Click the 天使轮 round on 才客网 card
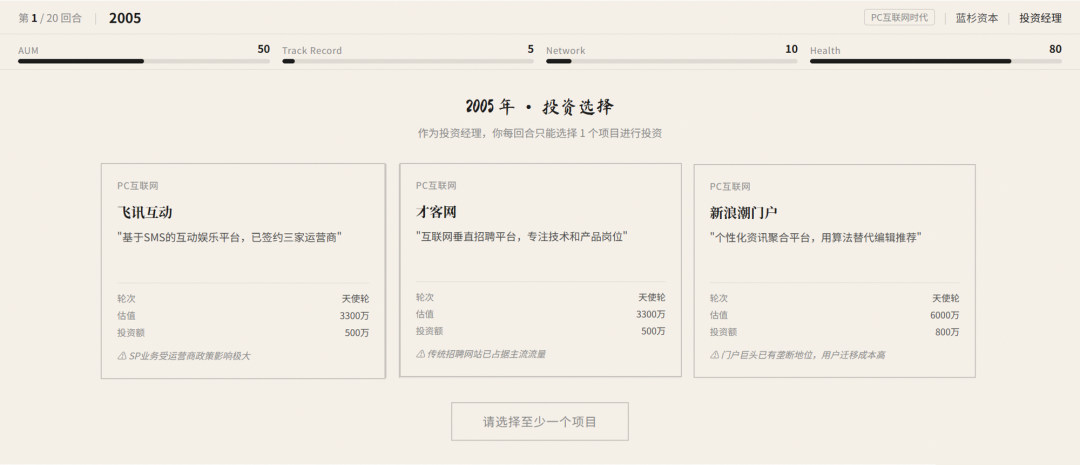This screenshot has height=465, width=1080. click(652, 297)
